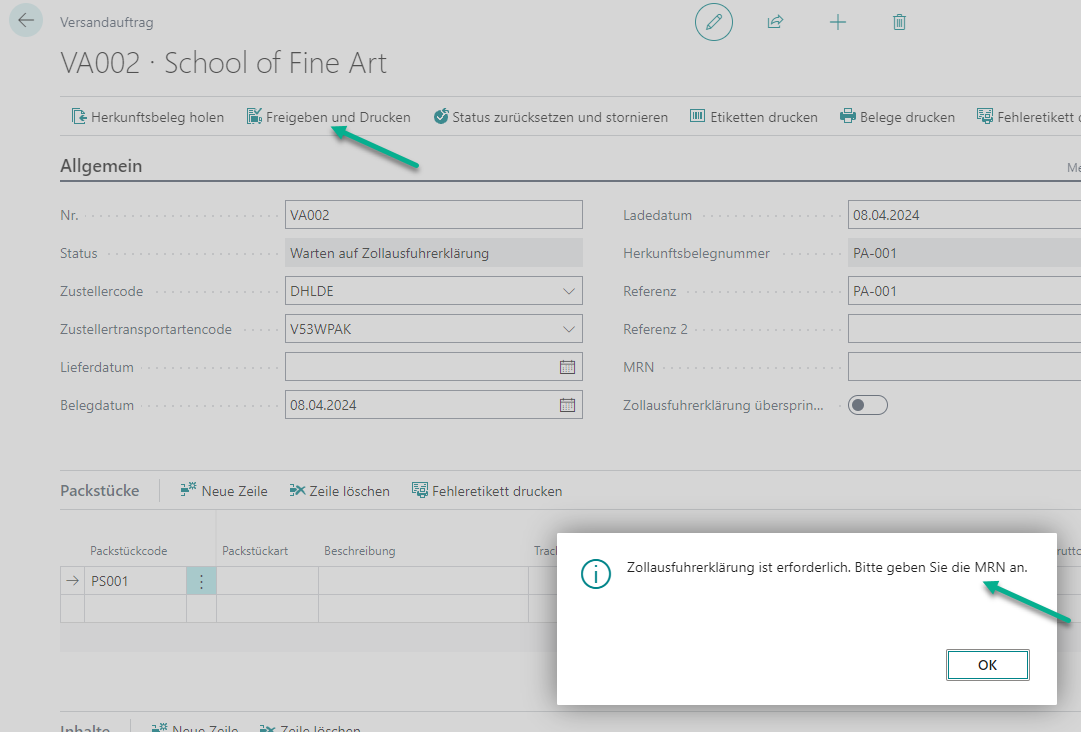Click Neue Zeile in Packstücke

coord(224,491)
